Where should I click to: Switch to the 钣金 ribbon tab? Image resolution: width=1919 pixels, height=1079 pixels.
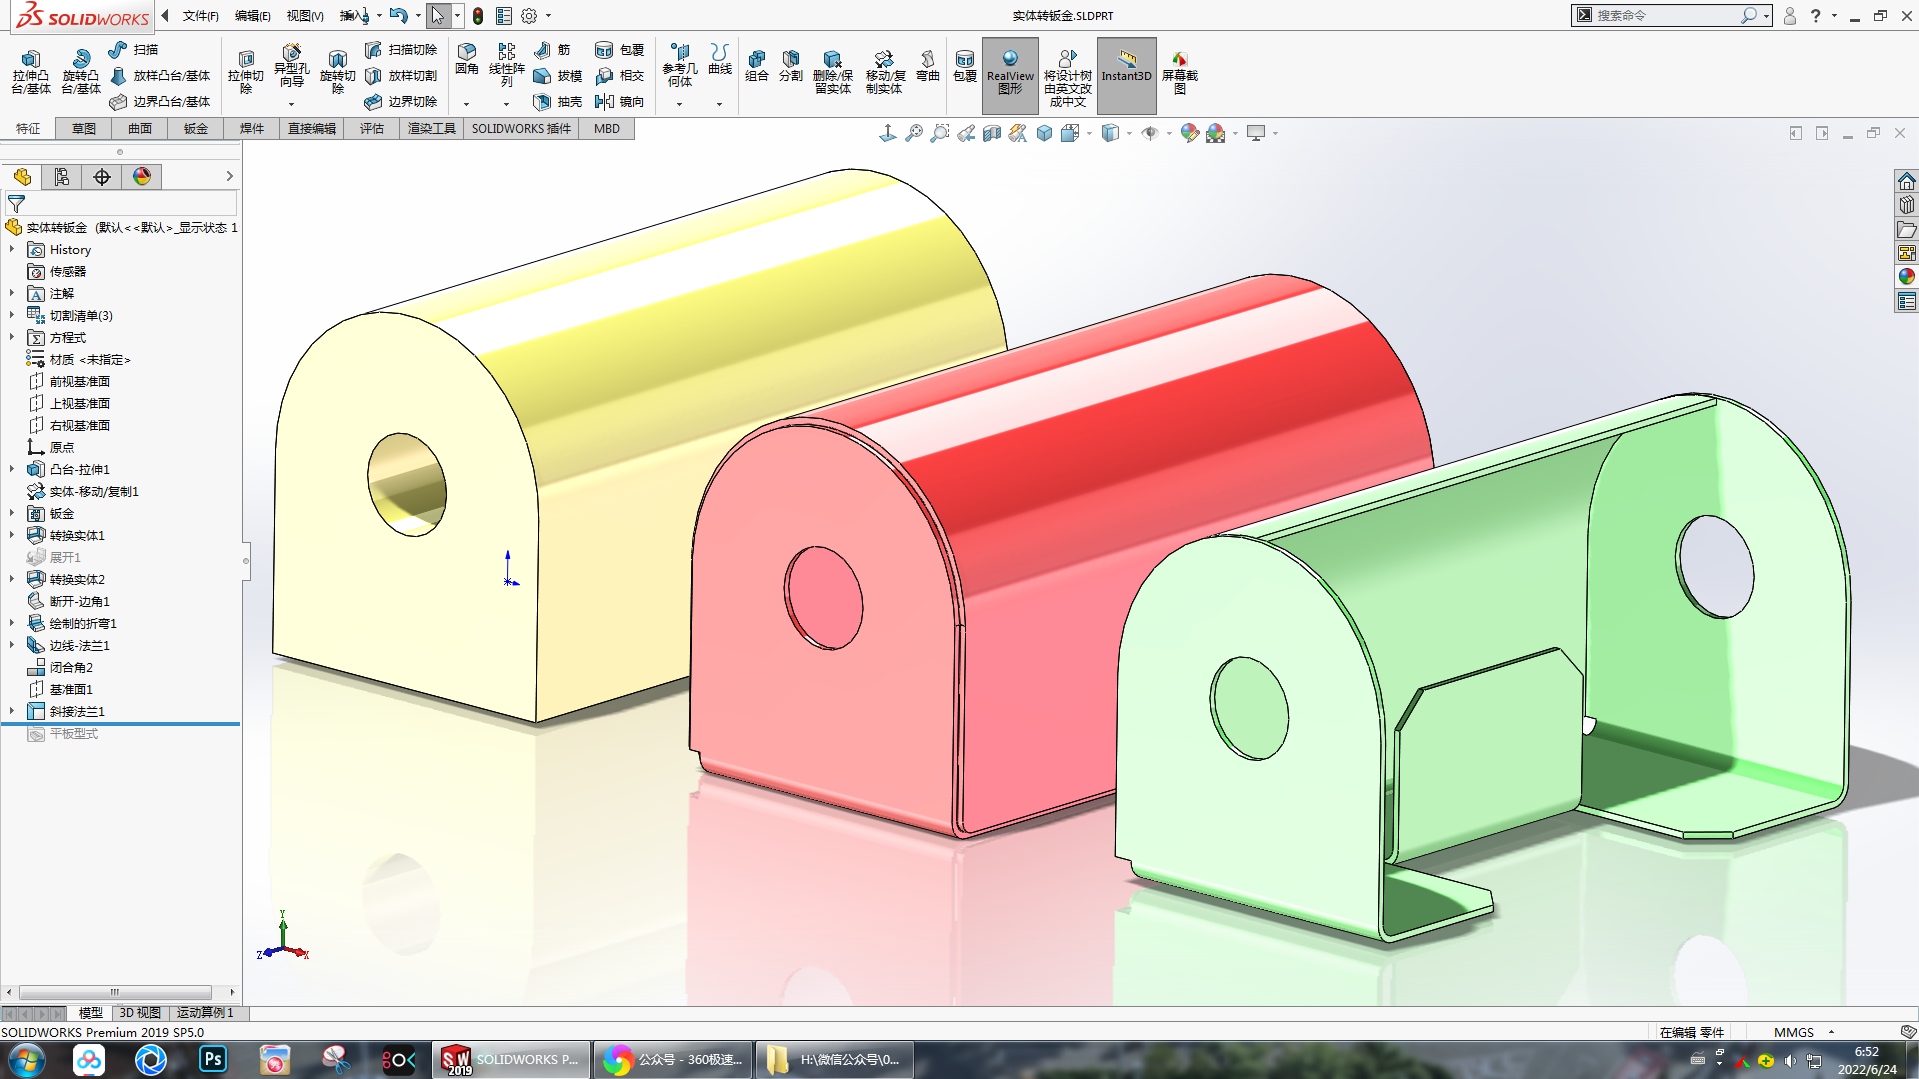tap(196, 129)
